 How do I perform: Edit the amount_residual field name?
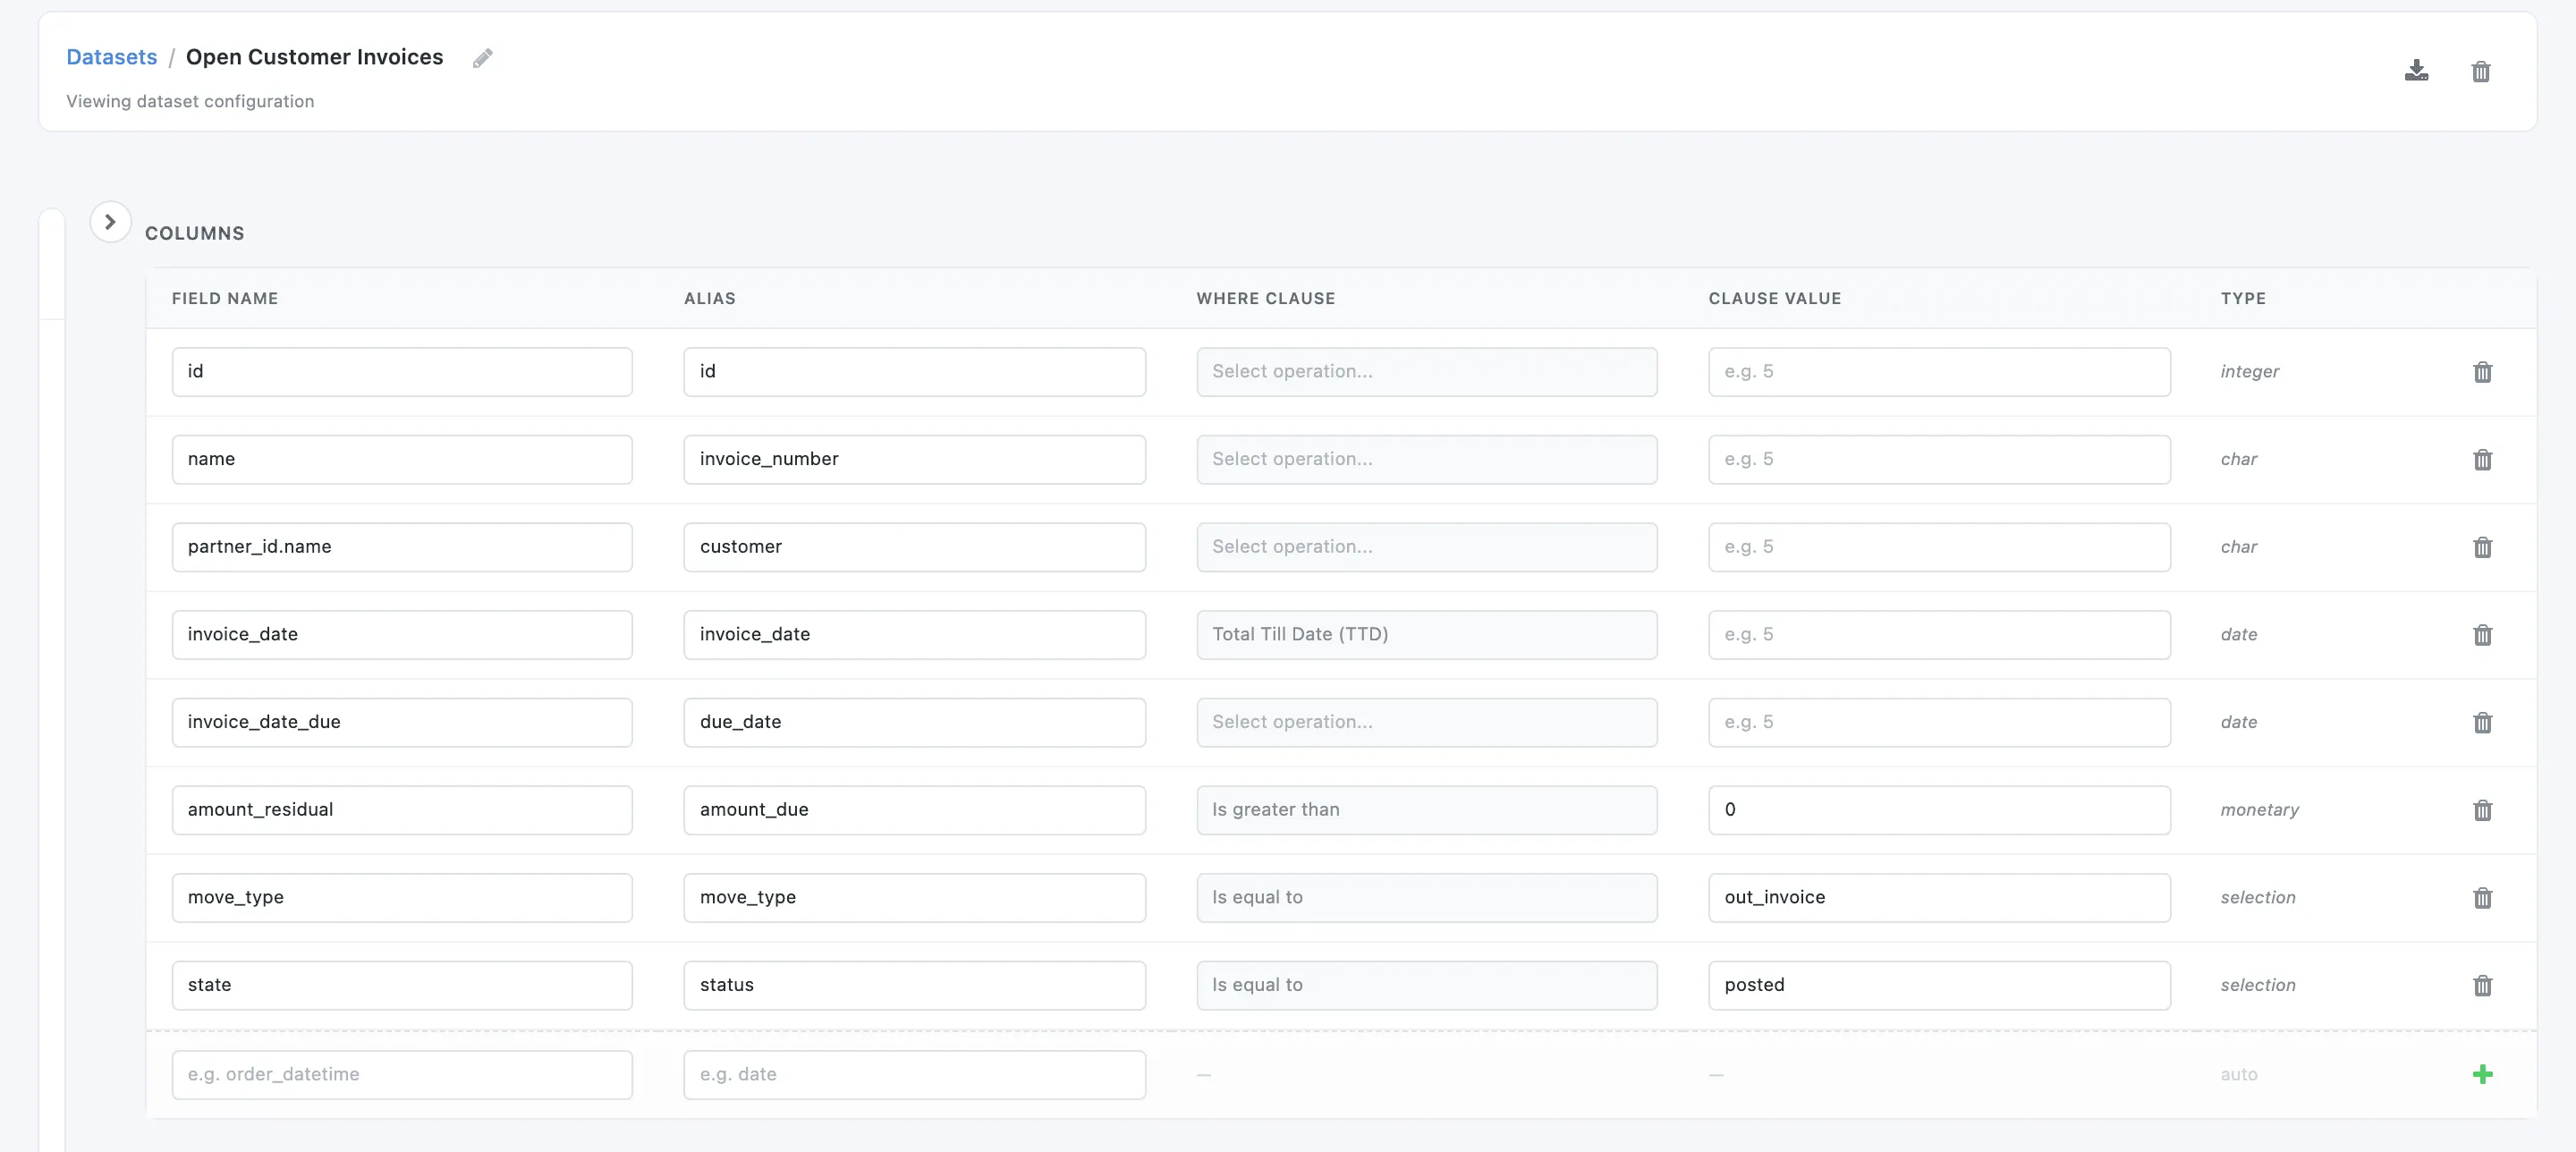(x=402, y=810)
